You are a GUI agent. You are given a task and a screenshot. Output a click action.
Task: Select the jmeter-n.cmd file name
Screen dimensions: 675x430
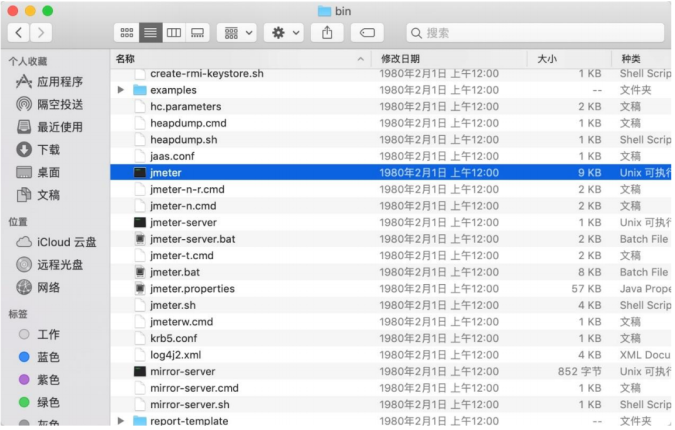click(x=183, y=206)
